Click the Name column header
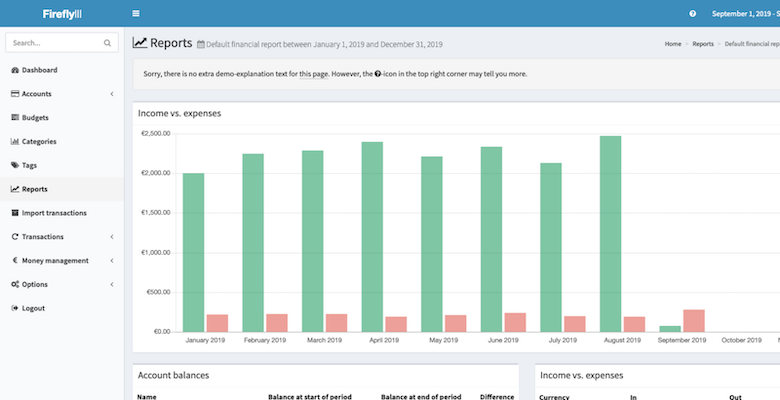The width and height of the screenshot is (780, 400). point(147,397)
